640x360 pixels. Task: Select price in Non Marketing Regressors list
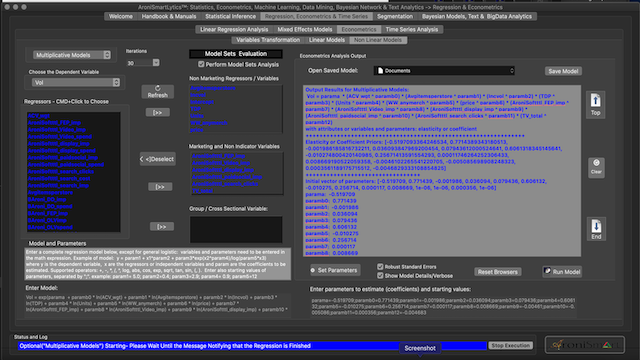coord(197,129)
